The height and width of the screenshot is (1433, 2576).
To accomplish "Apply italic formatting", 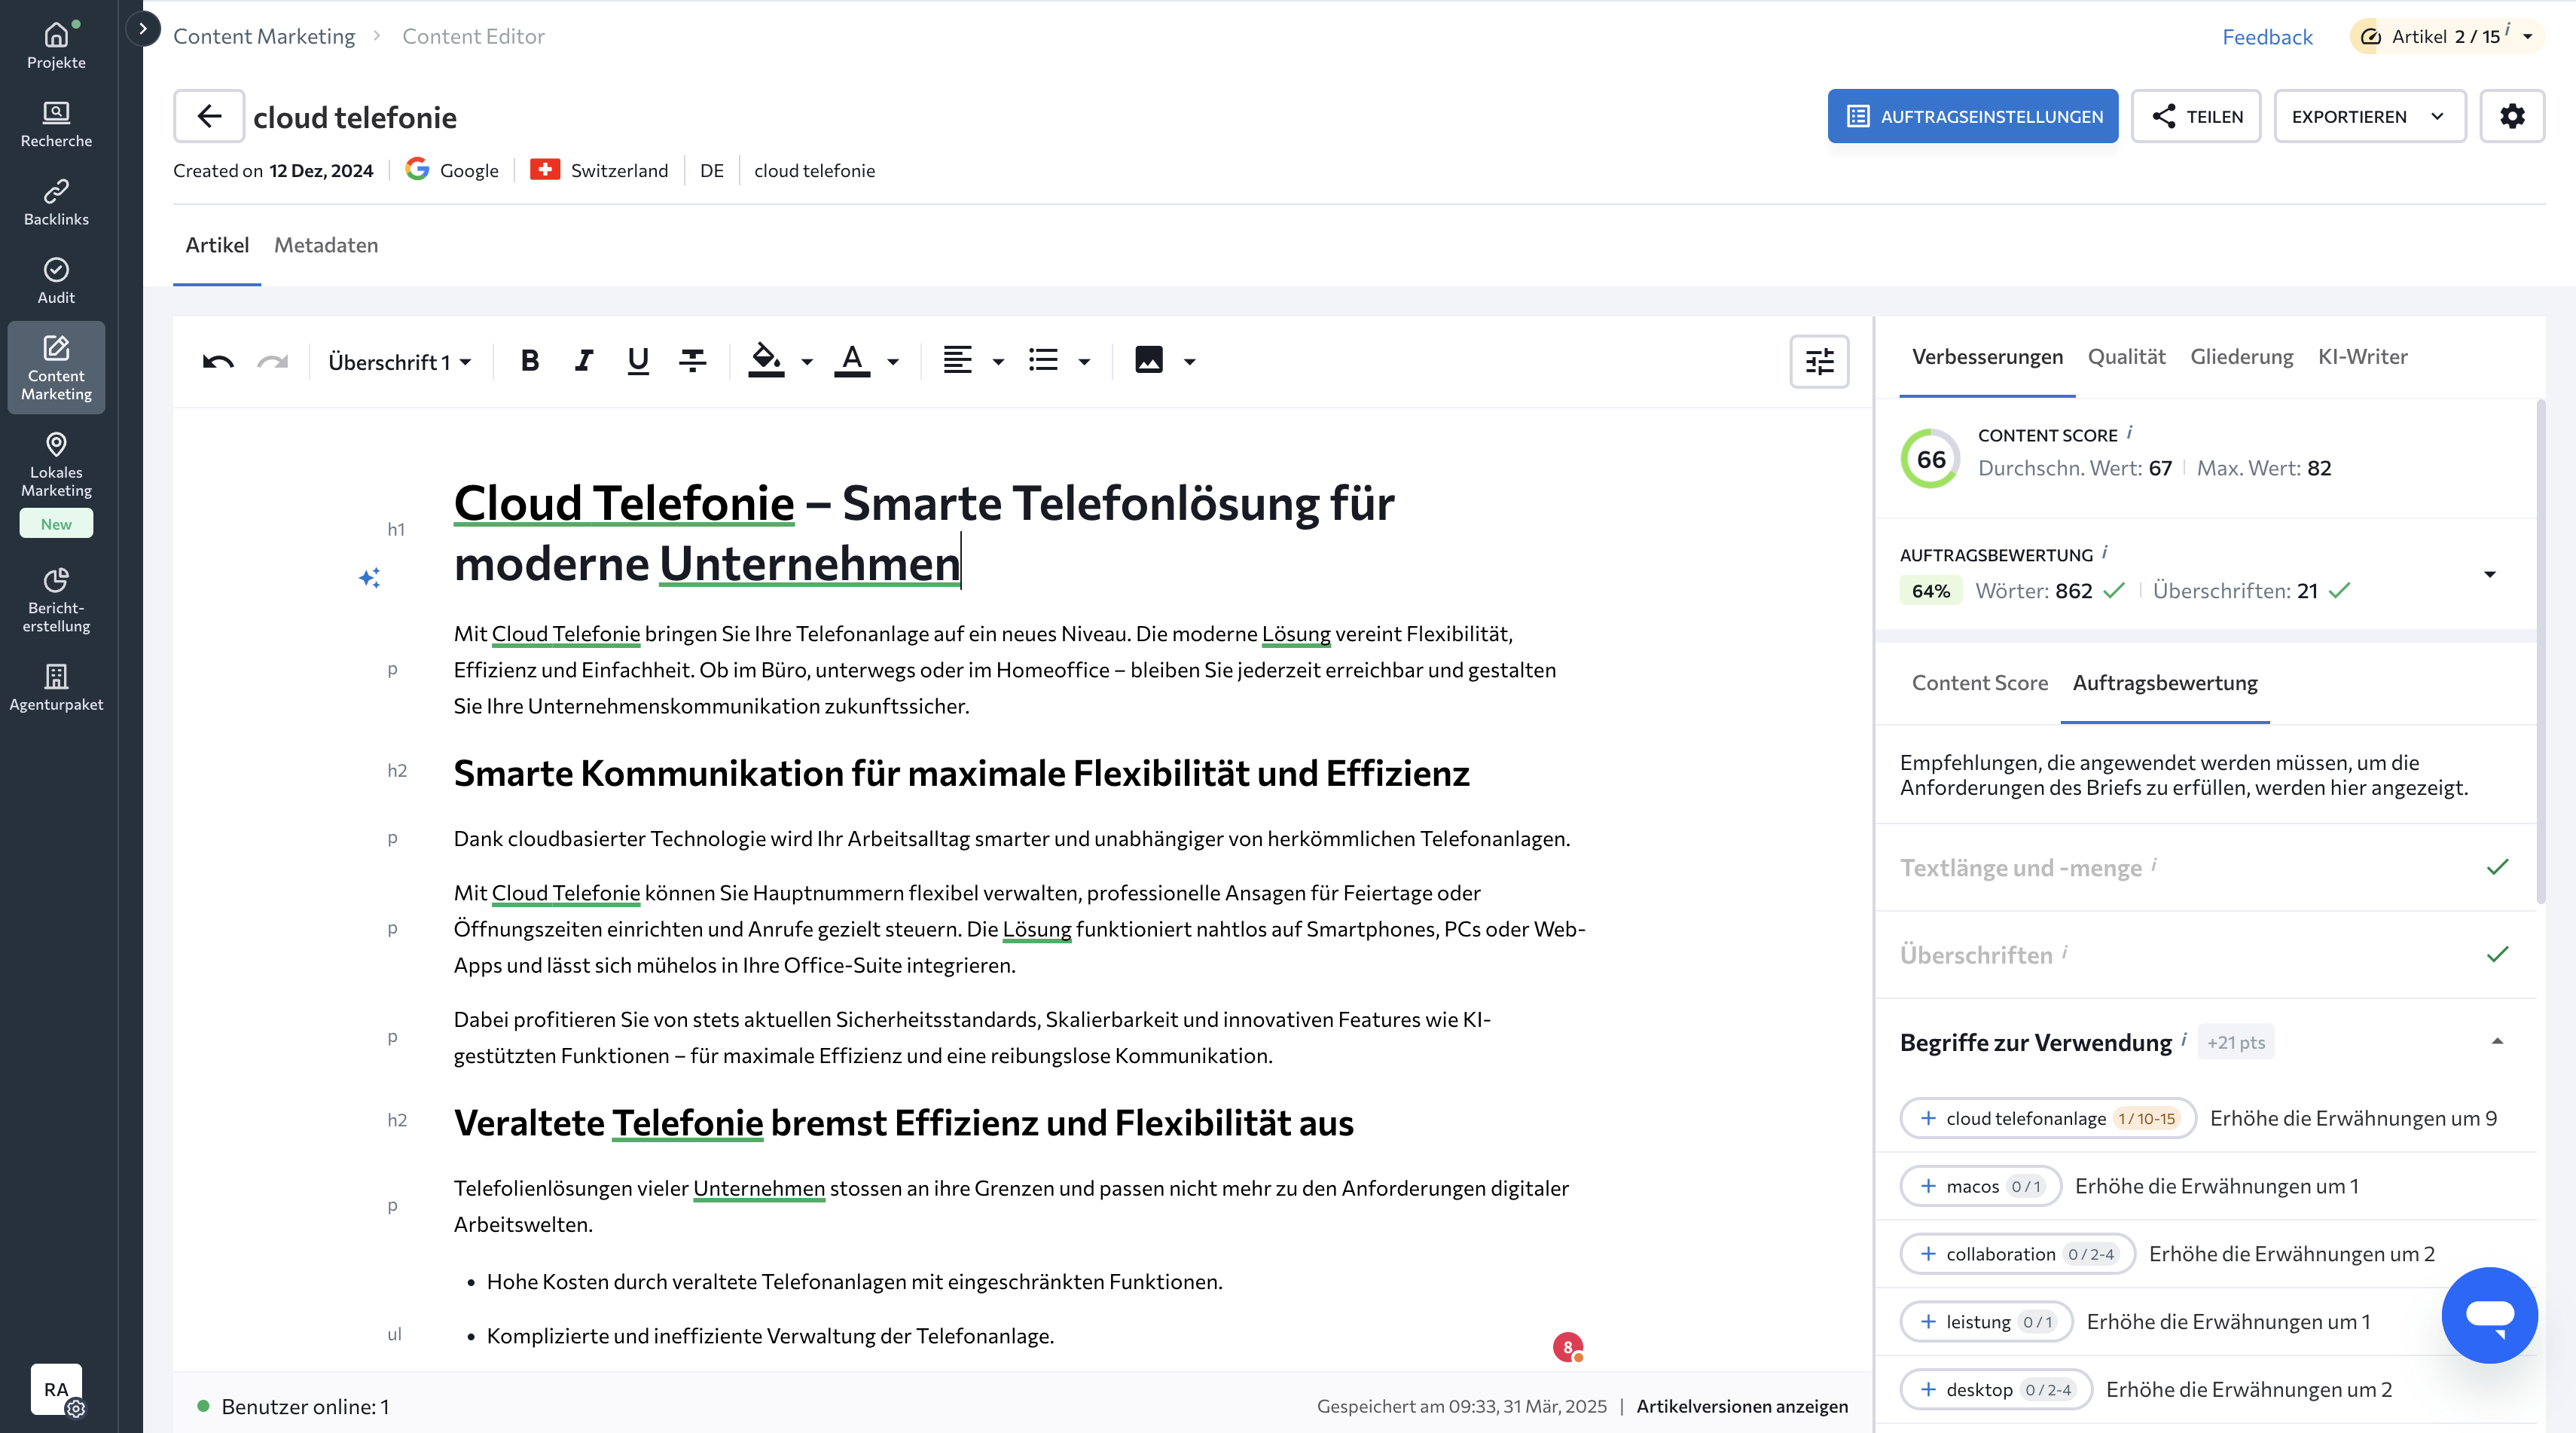I will point(584,361).
